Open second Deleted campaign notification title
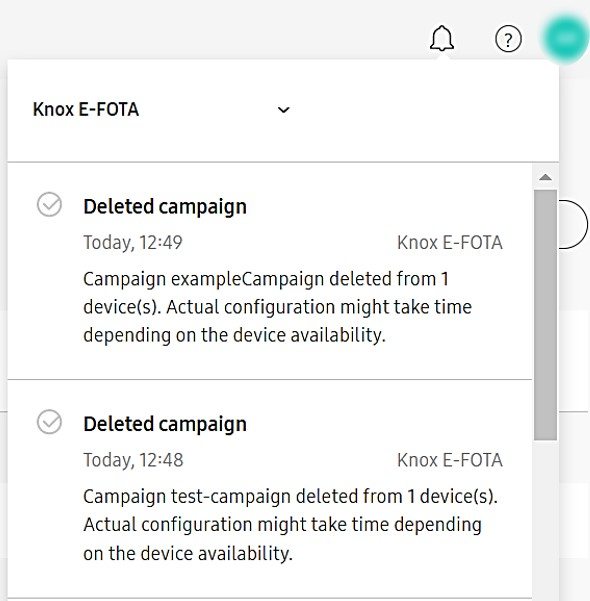The image size is (590, 601). point(165,424)
